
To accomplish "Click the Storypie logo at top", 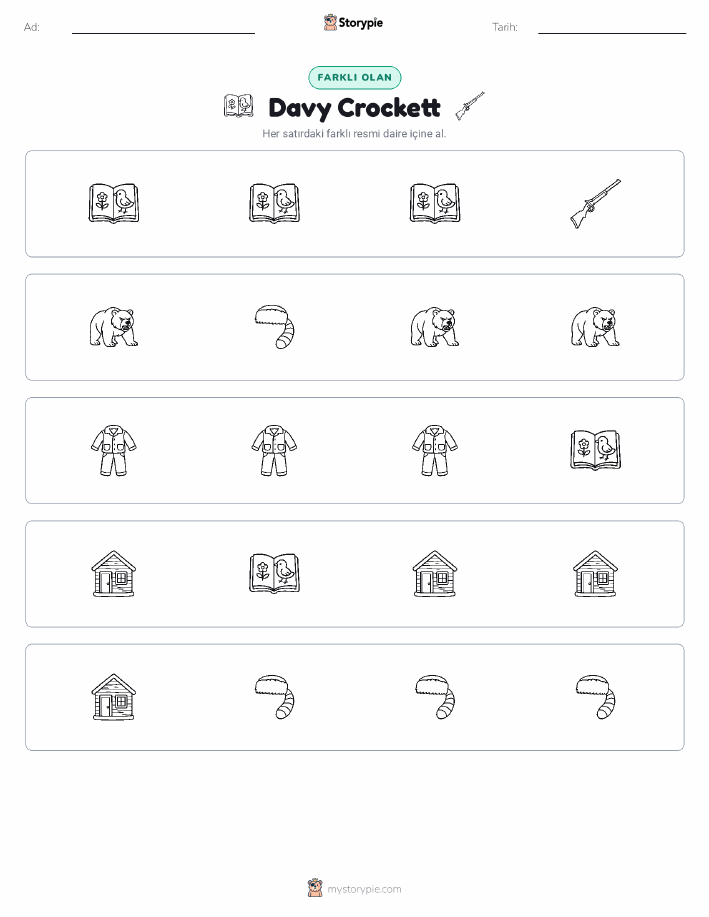I will (353, 23).
